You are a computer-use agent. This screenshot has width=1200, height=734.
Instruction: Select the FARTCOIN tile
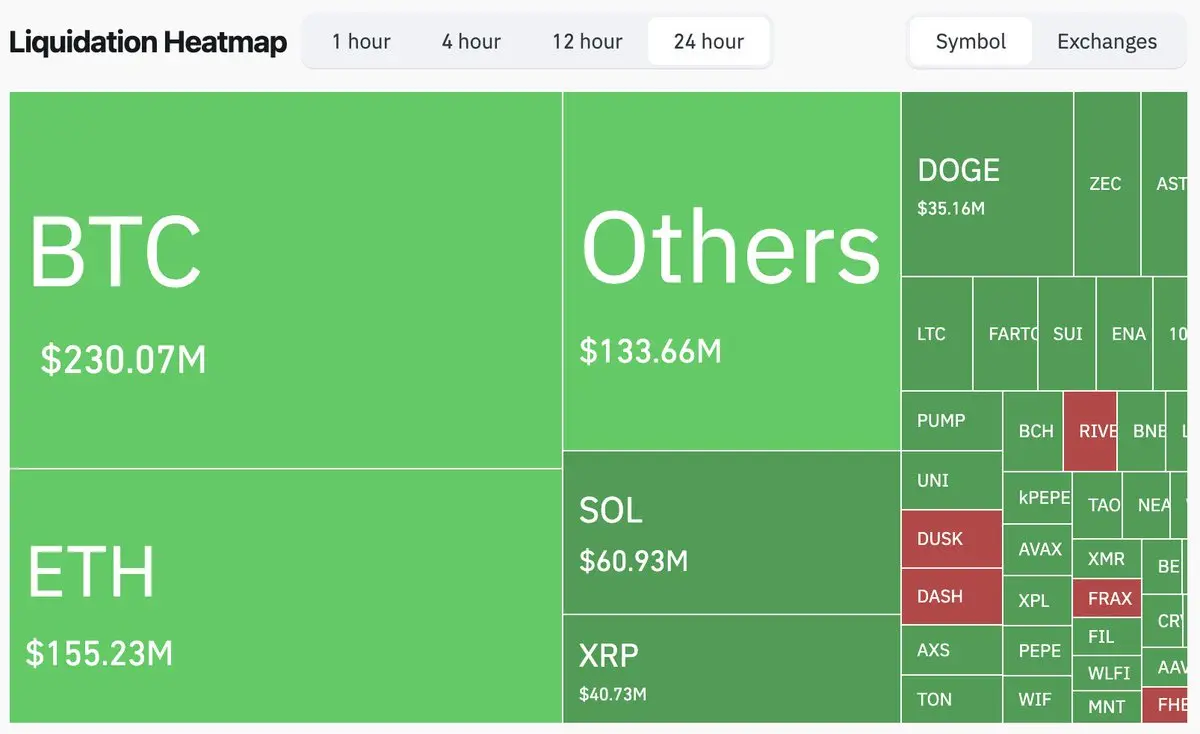point(1006,334)
